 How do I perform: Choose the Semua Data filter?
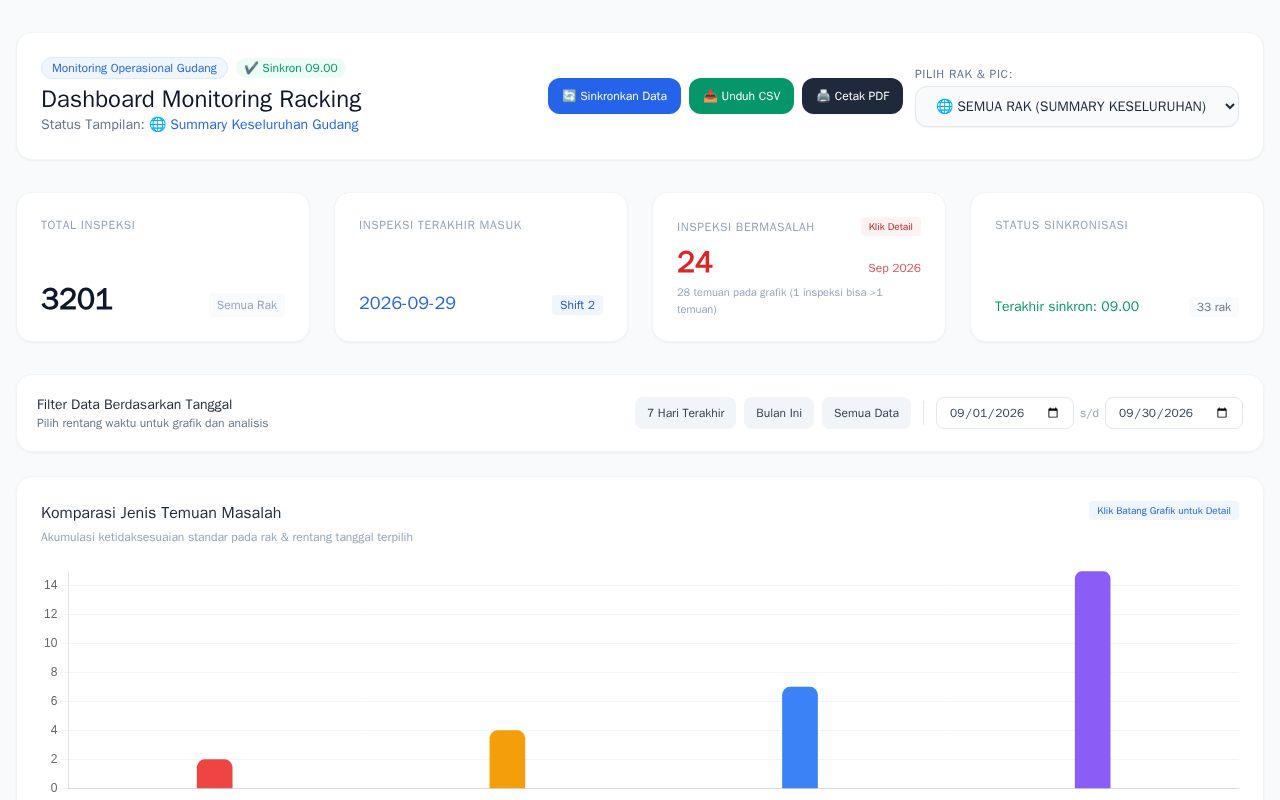[866, 413]
